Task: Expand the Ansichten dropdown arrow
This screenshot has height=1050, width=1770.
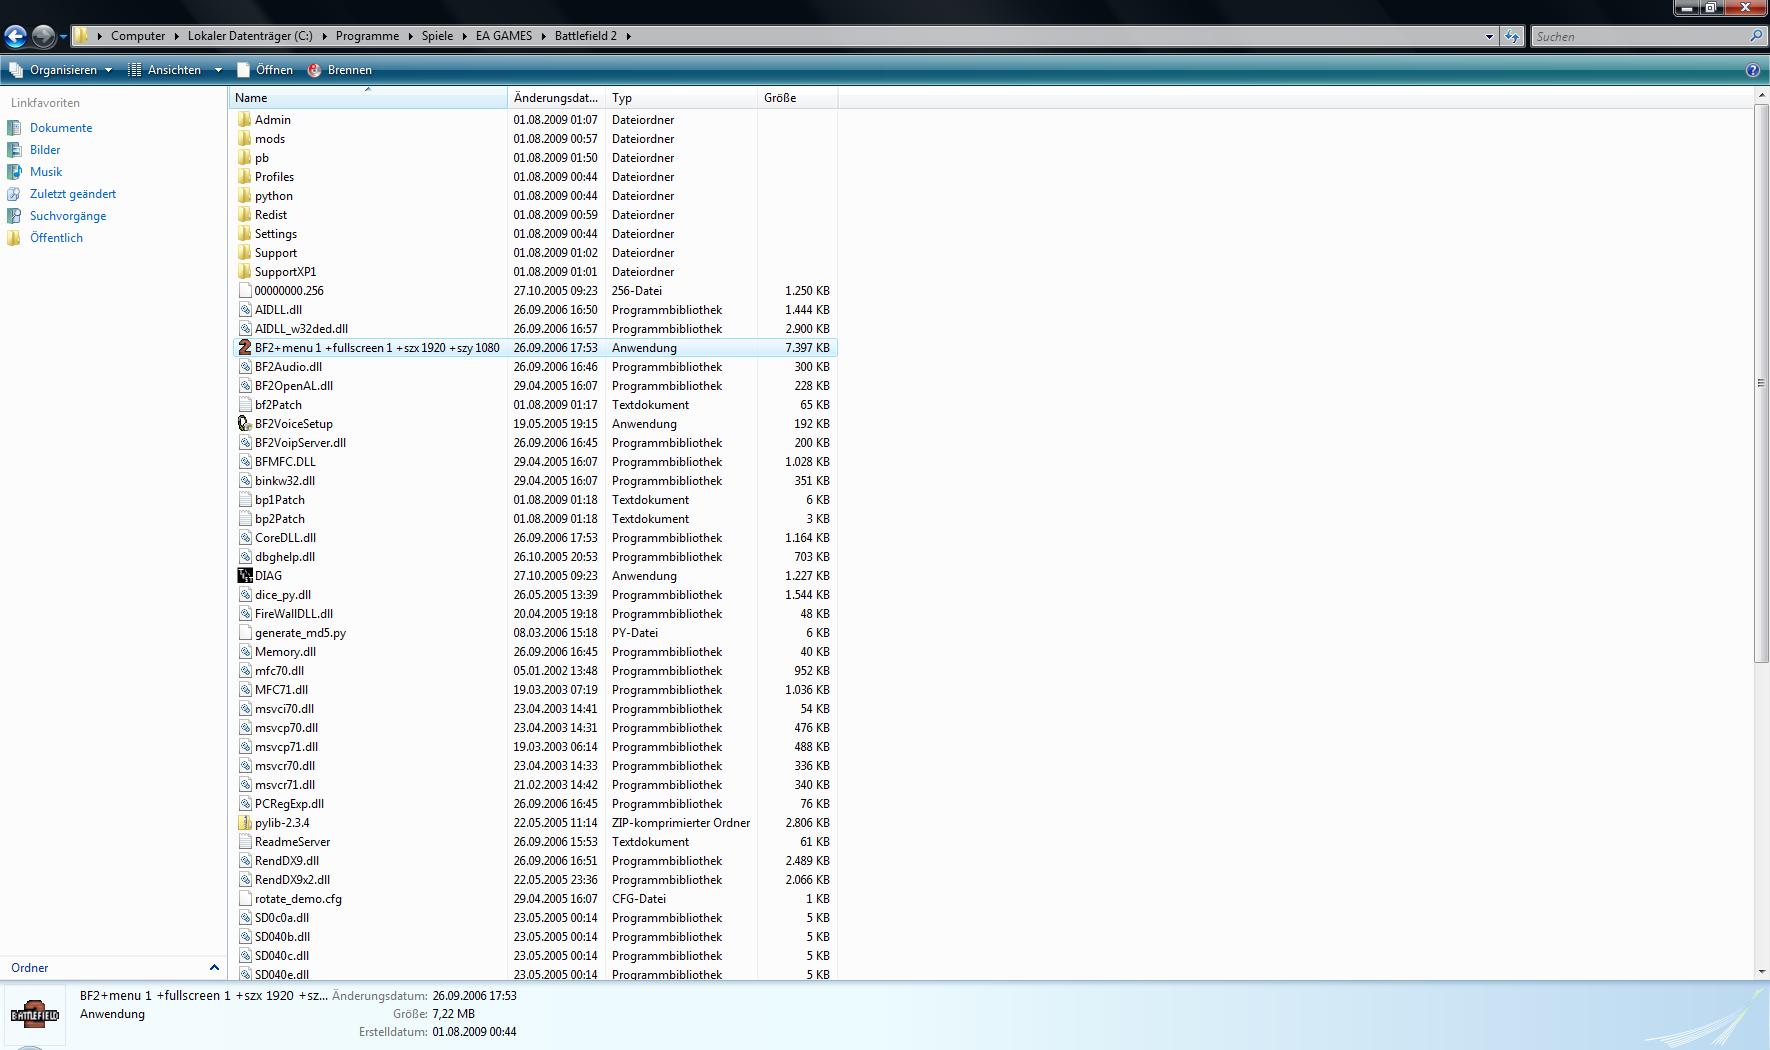Action: coord(218,70)
